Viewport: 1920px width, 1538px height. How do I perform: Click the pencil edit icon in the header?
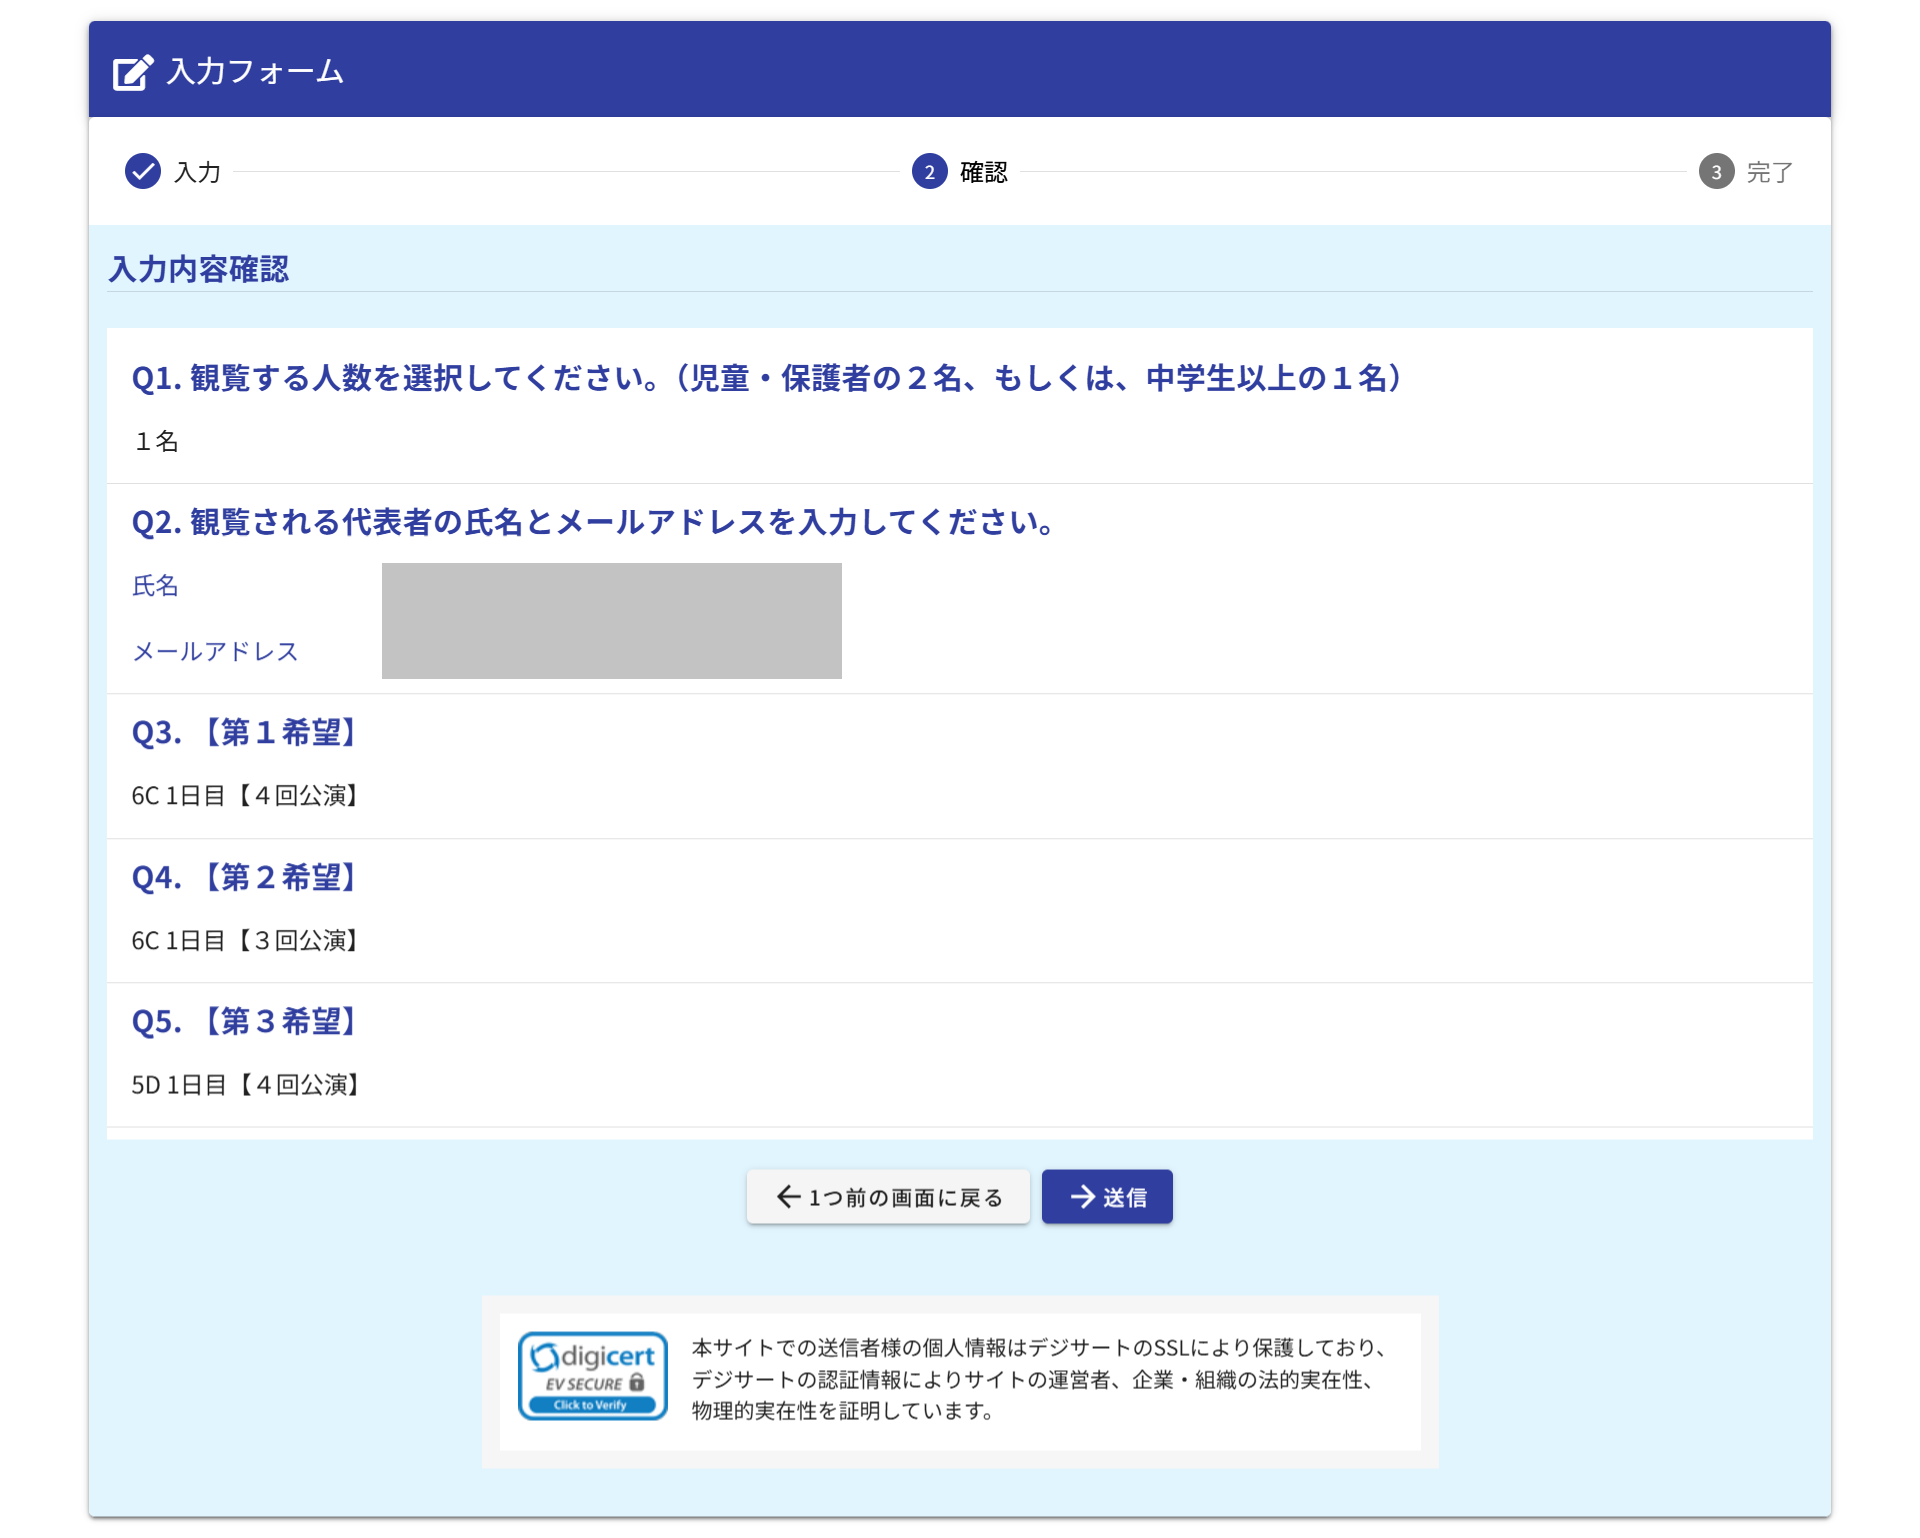[x=133, y=70]
